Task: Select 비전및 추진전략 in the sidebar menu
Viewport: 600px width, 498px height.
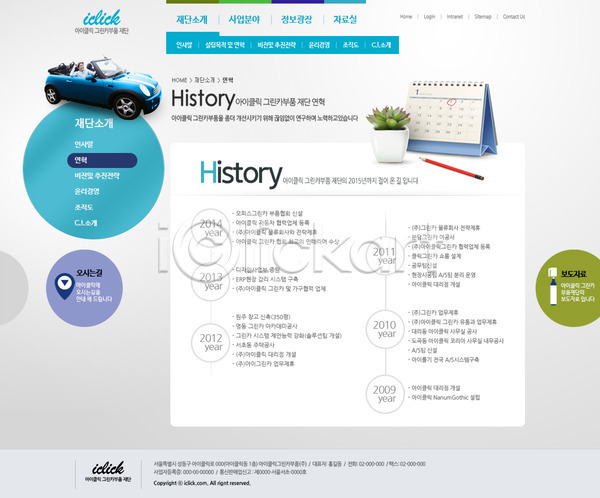Action: click(97, 176)
